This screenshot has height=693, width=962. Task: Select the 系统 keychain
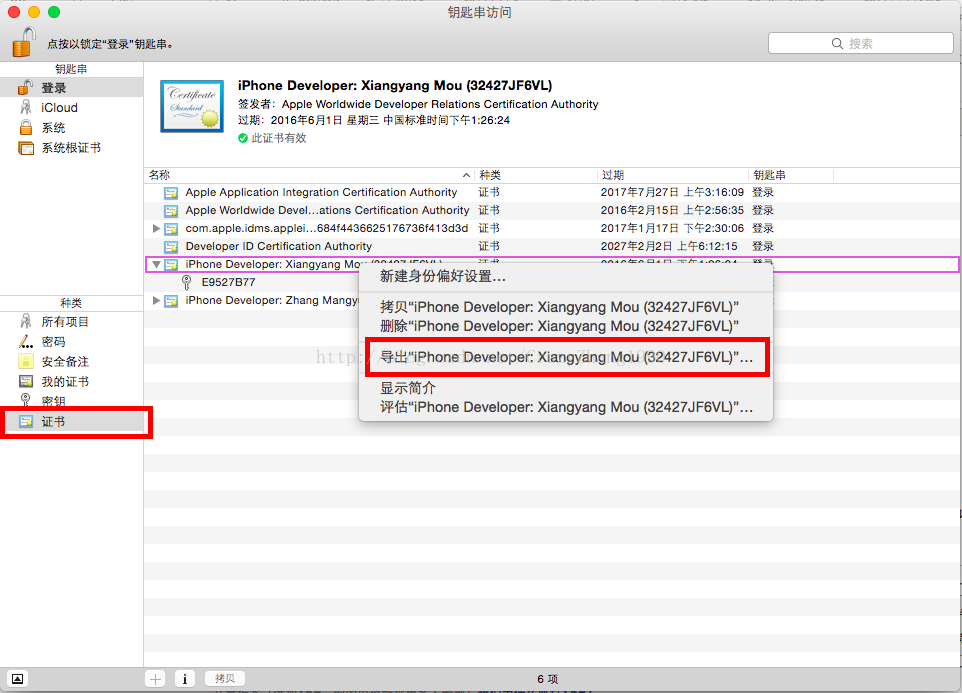point(72,128)
